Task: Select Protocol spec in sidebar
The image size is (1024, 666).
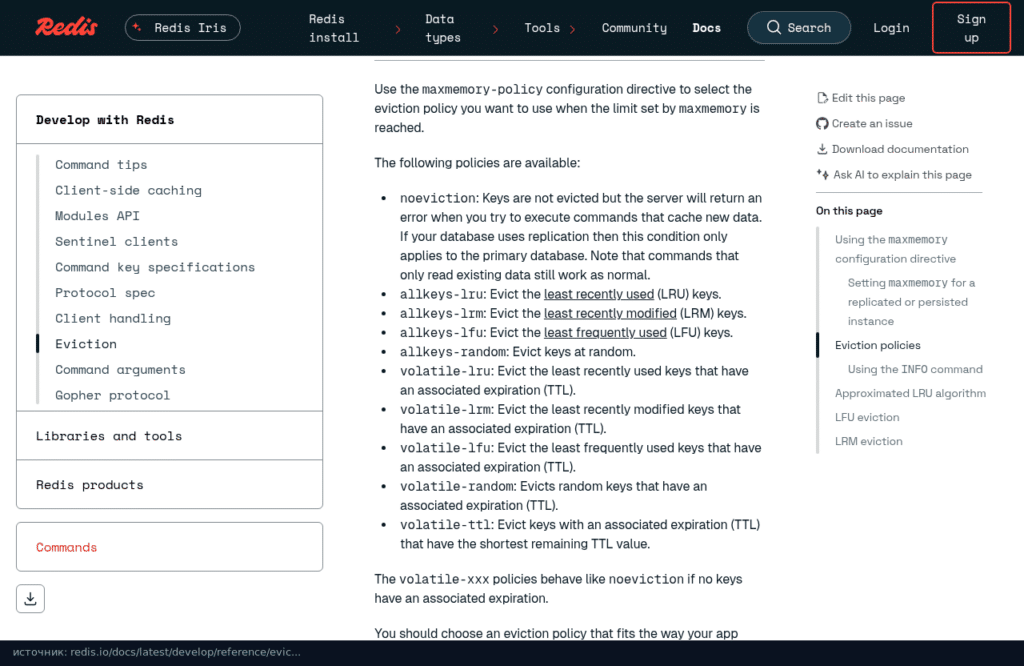Action: pos(105,293)
